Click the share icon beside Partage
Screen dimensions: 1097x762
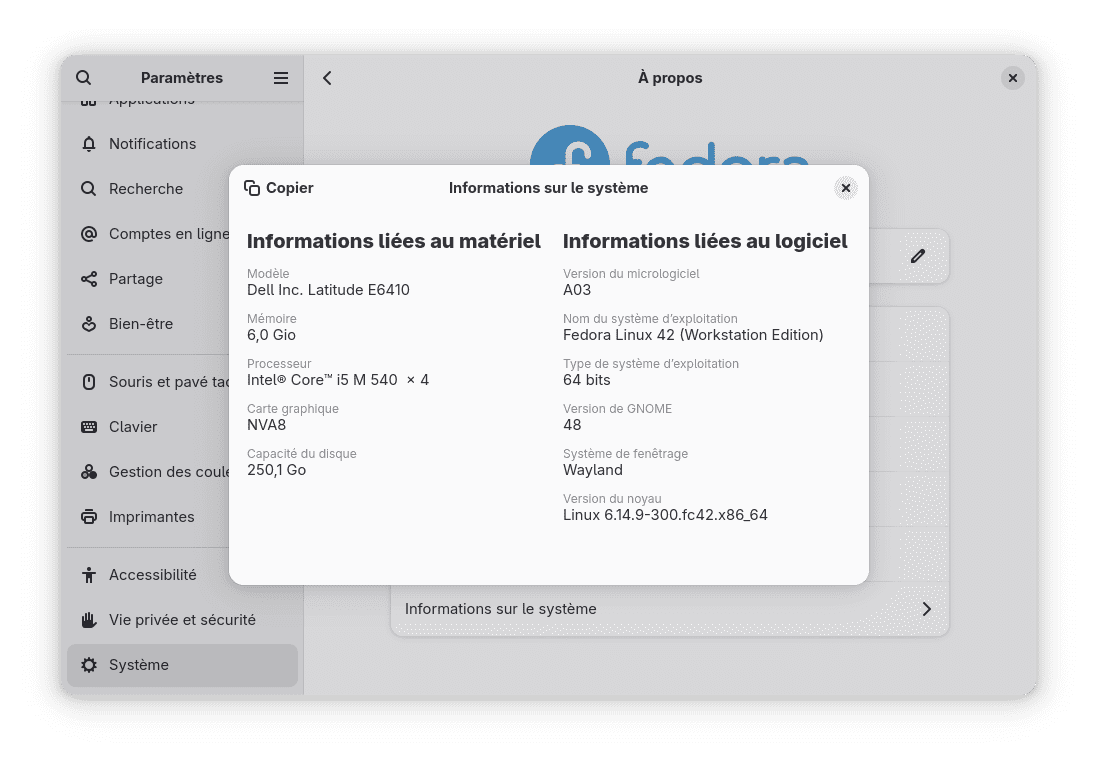pos(89,278)
